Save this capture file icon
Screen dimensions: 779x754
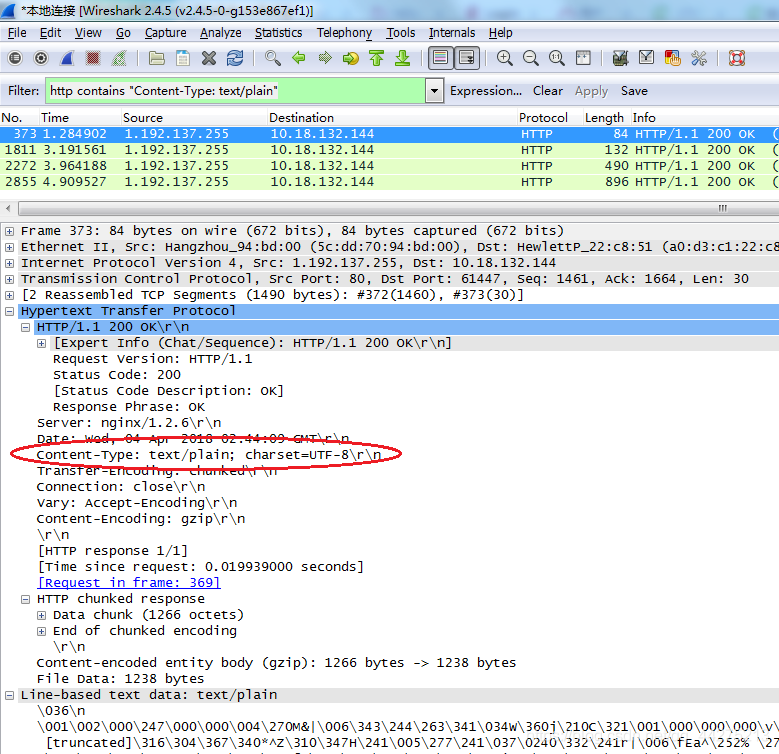[x=183, y=58]
